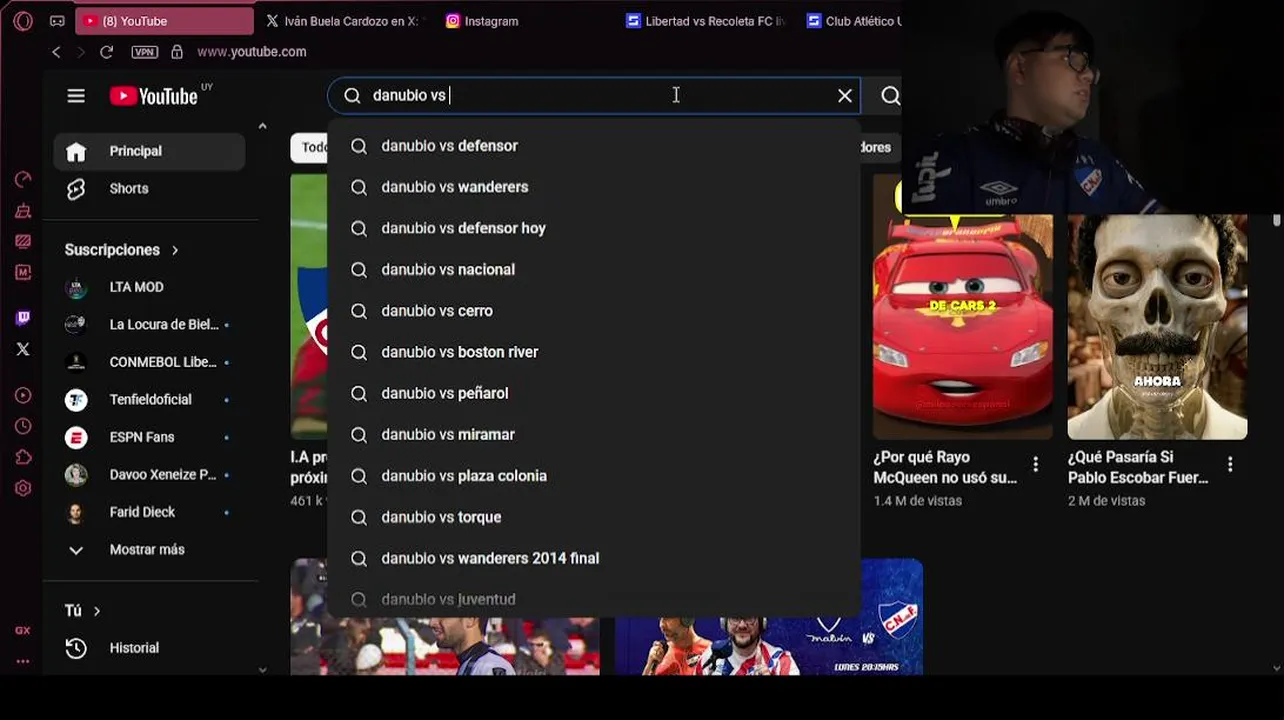Open options for Rayo McQueen video

(1036, 465)
